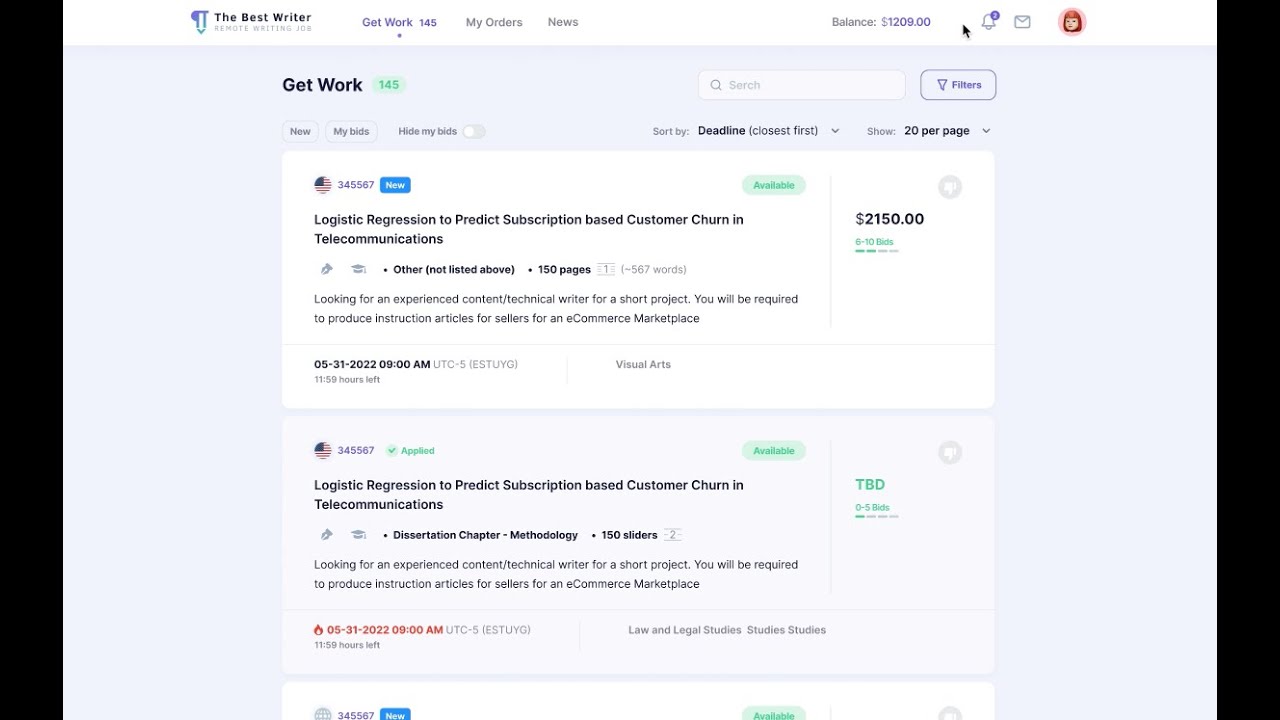Click the US flag on first order
This screenshot has width=1280, height=720.
[x=323, y=185]
